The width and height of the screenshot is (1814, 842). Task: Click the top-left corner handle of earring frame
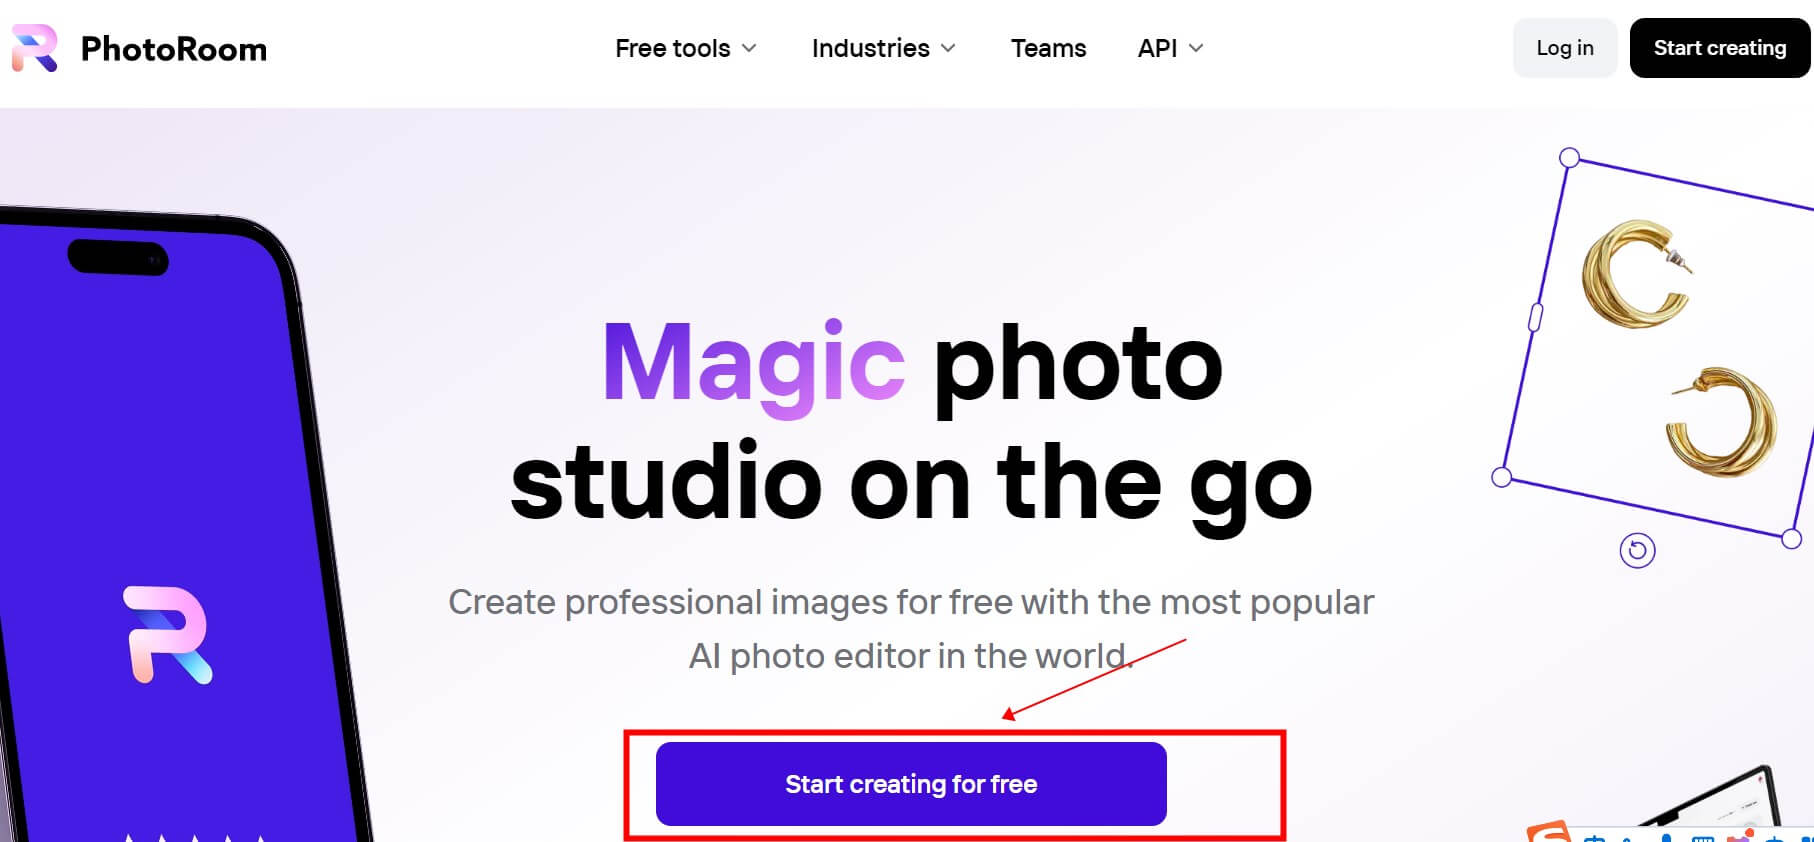pyautogui.click(x=1570, y=157)
